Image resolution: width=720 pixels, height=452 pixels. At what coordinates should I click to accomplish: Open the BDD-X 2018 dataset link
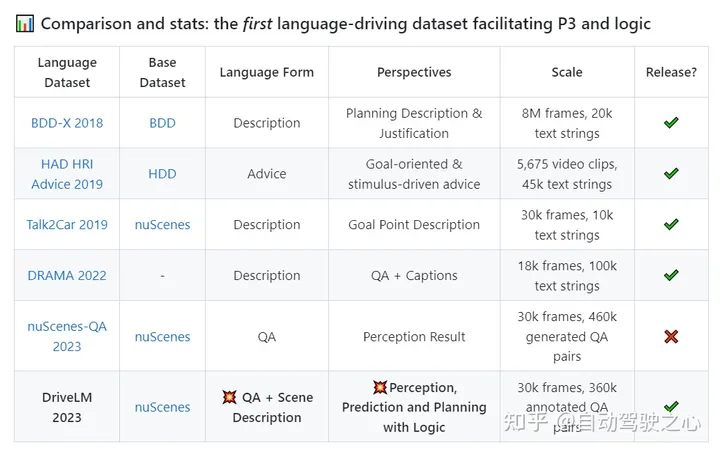pyautogui.click(x=67, y=123)
